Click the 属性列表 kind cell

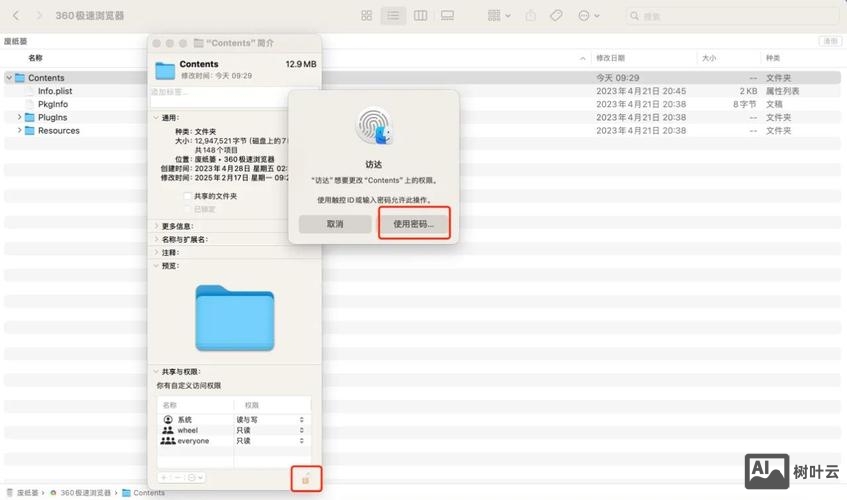[782, 91]
